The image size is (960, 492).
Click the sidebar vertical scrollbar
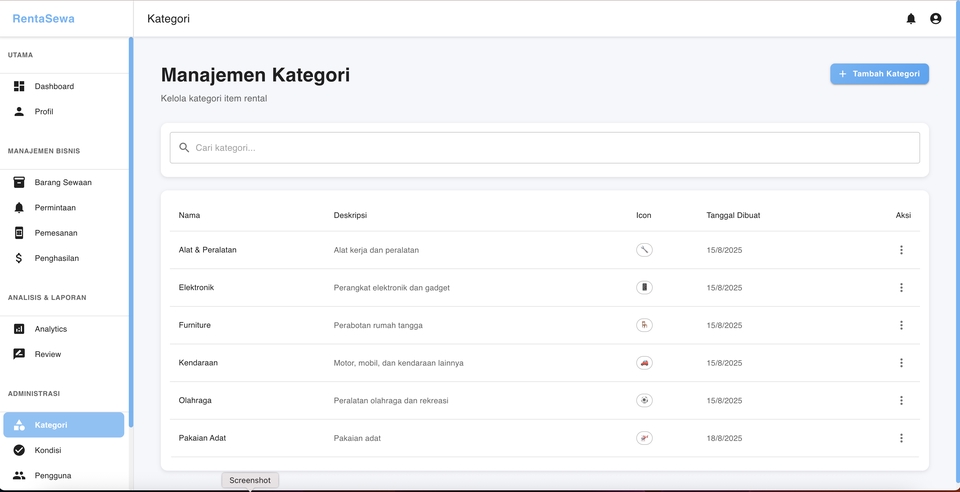tap(131, 230)
